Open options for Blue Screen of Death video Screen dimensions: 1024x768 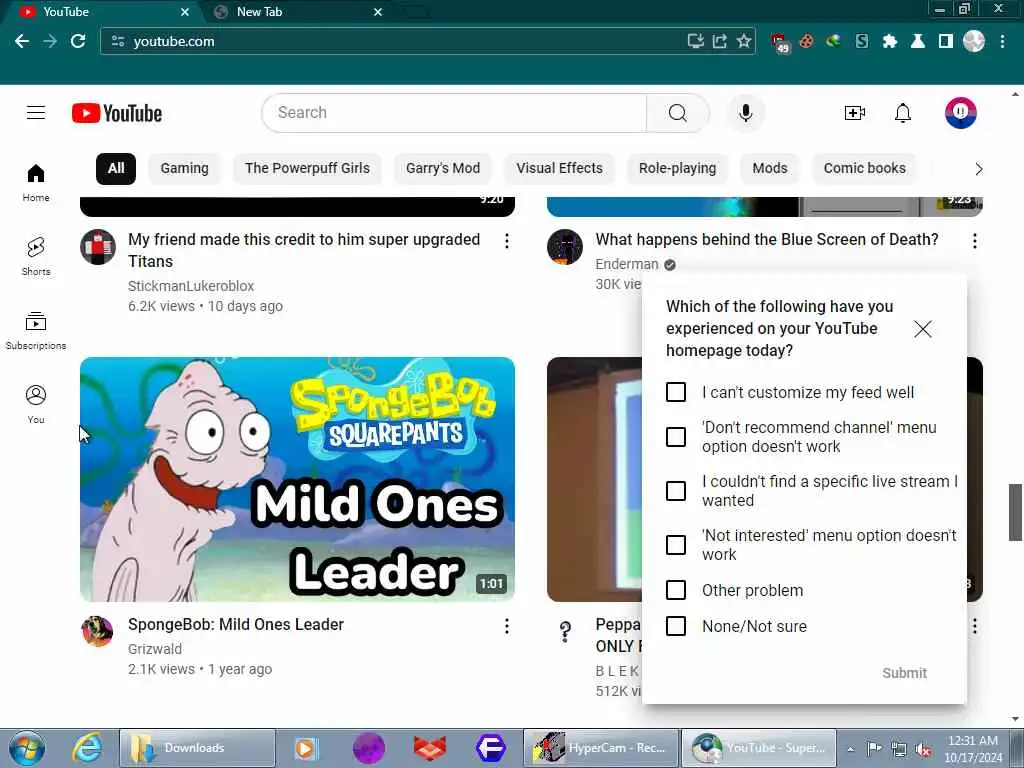(x=974, y=241)
